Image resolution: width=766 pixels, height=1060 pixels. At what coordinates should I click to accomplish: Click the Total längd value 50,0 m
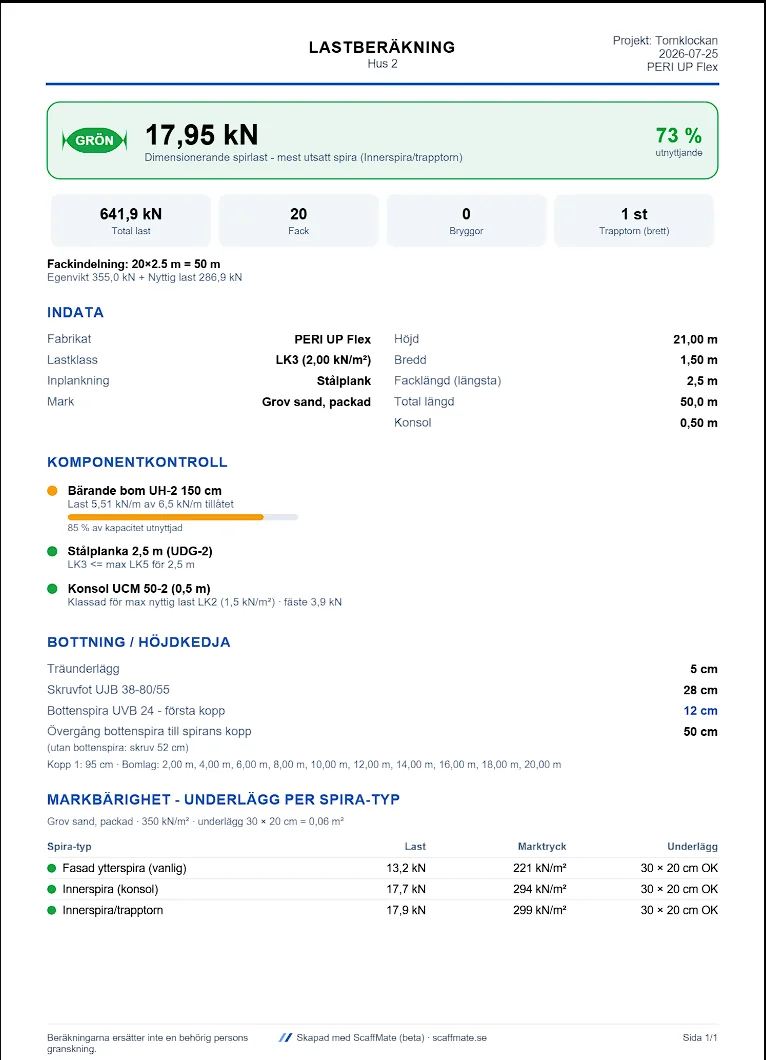coord(699,402)
